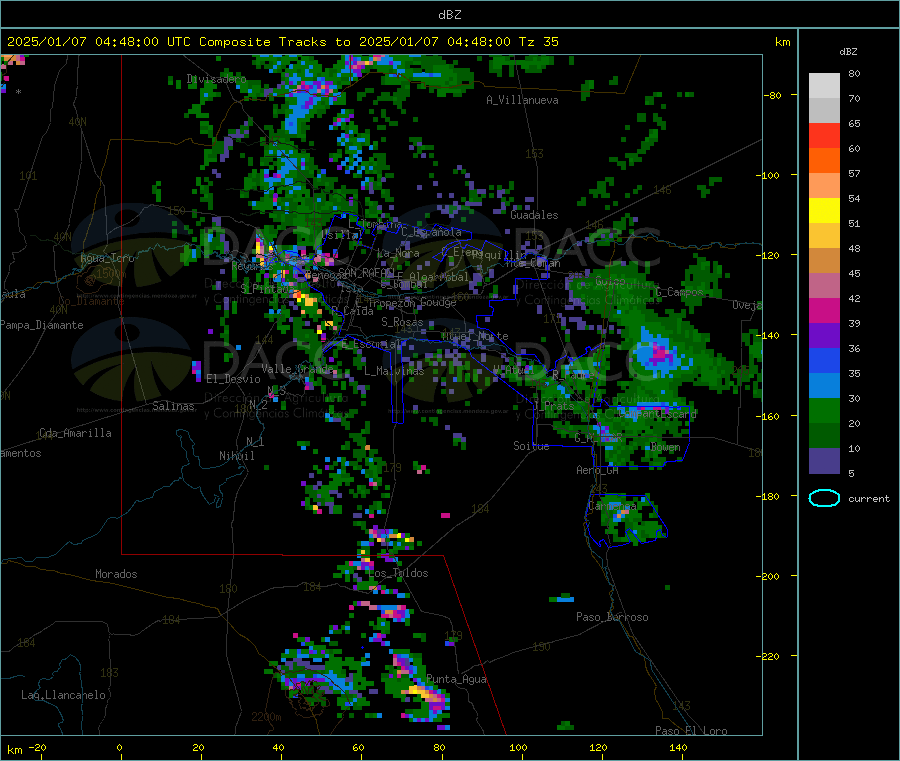
Task: Click the 'Nihuil' place label
Action: point(236,456)
